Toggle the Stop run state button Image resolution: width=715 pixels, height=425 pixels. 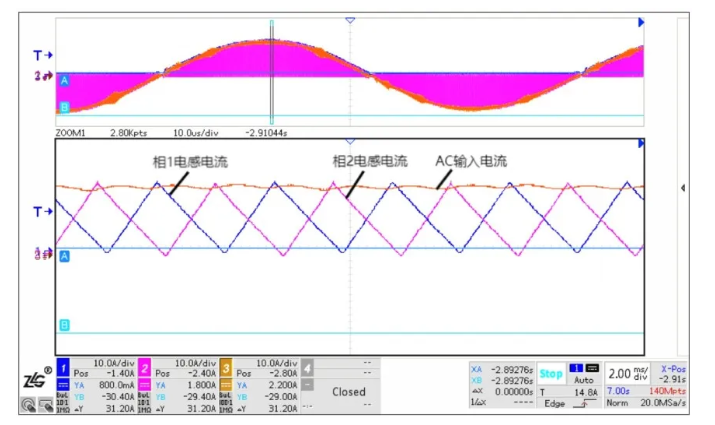tap(551, 374)
